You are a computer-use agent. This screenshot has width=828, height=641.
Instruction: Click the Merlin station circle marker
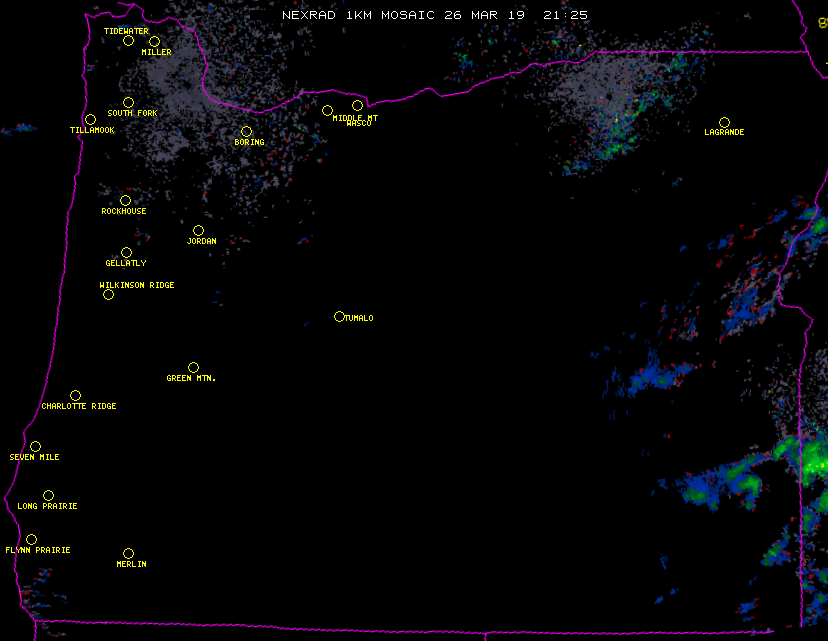pyautogui.click(x=128, y=554)
